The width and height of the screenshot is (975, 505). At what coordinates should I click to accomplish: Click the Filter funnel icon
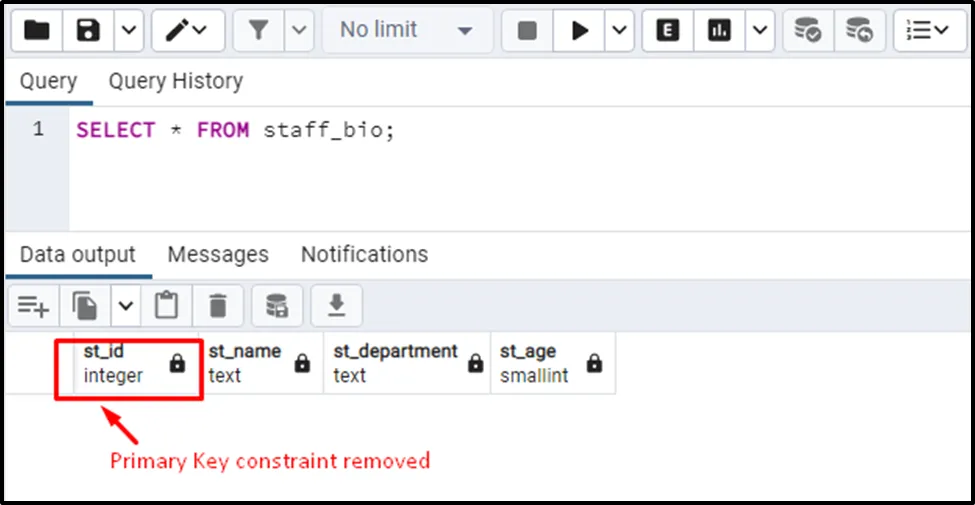259,31
